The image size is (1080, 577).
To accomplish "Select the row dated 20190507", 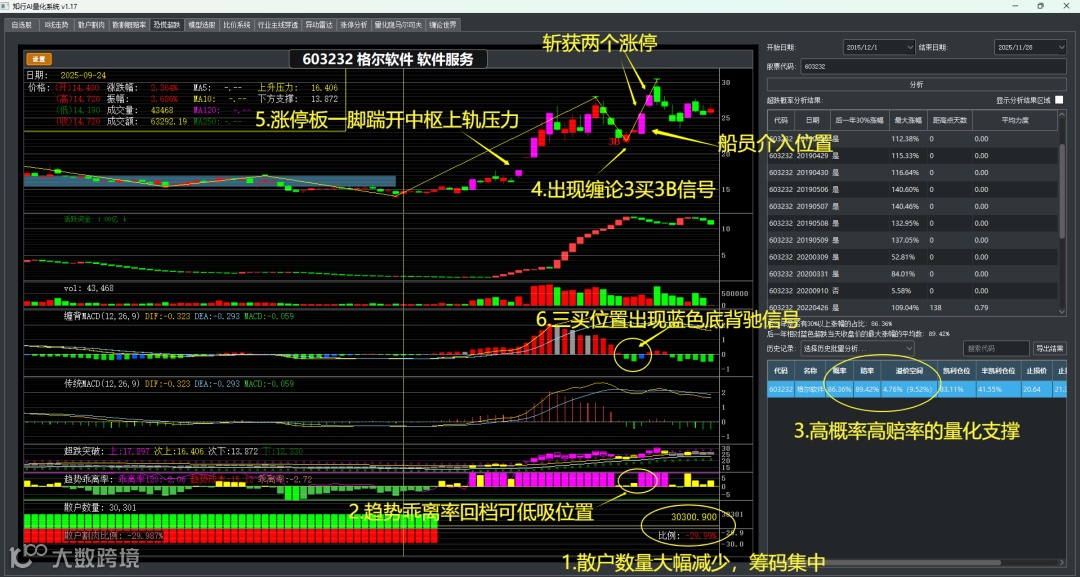I will click(x=913, y=207).
